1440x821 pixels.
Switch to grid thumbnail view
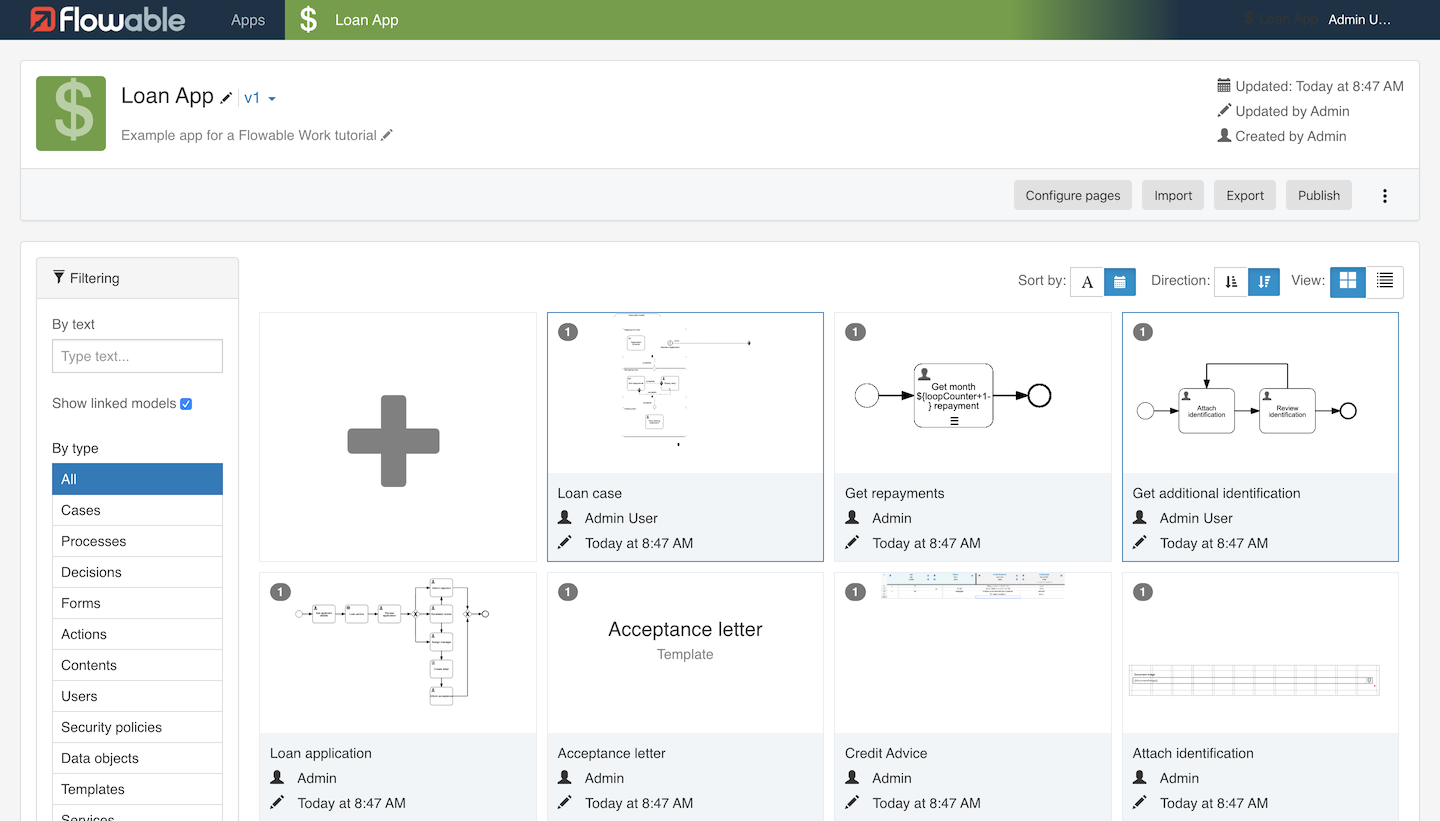tap(1348, 282)
